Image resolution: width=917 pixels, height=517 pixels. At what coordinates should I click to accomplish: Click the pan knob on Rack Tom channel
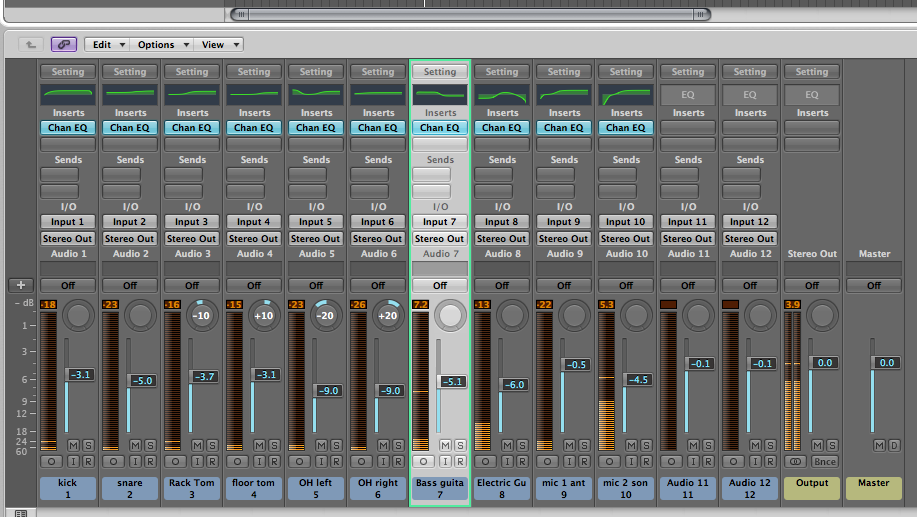pyautogui.click(x=202, y=315)
